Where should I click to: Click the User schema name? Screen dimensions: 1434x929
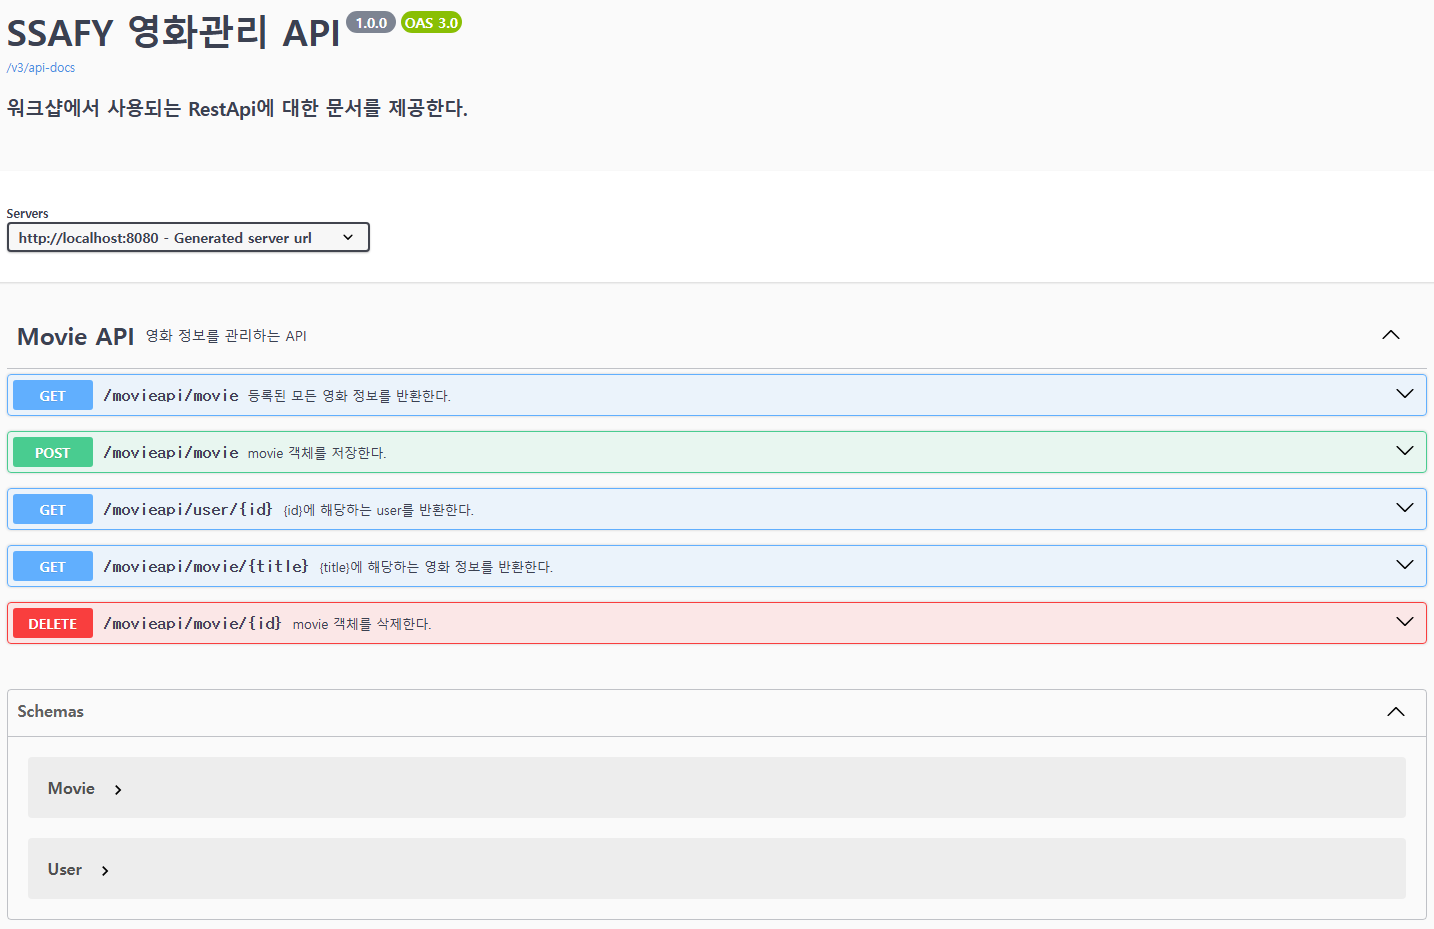pyautogui.click(x=65, y=869)
